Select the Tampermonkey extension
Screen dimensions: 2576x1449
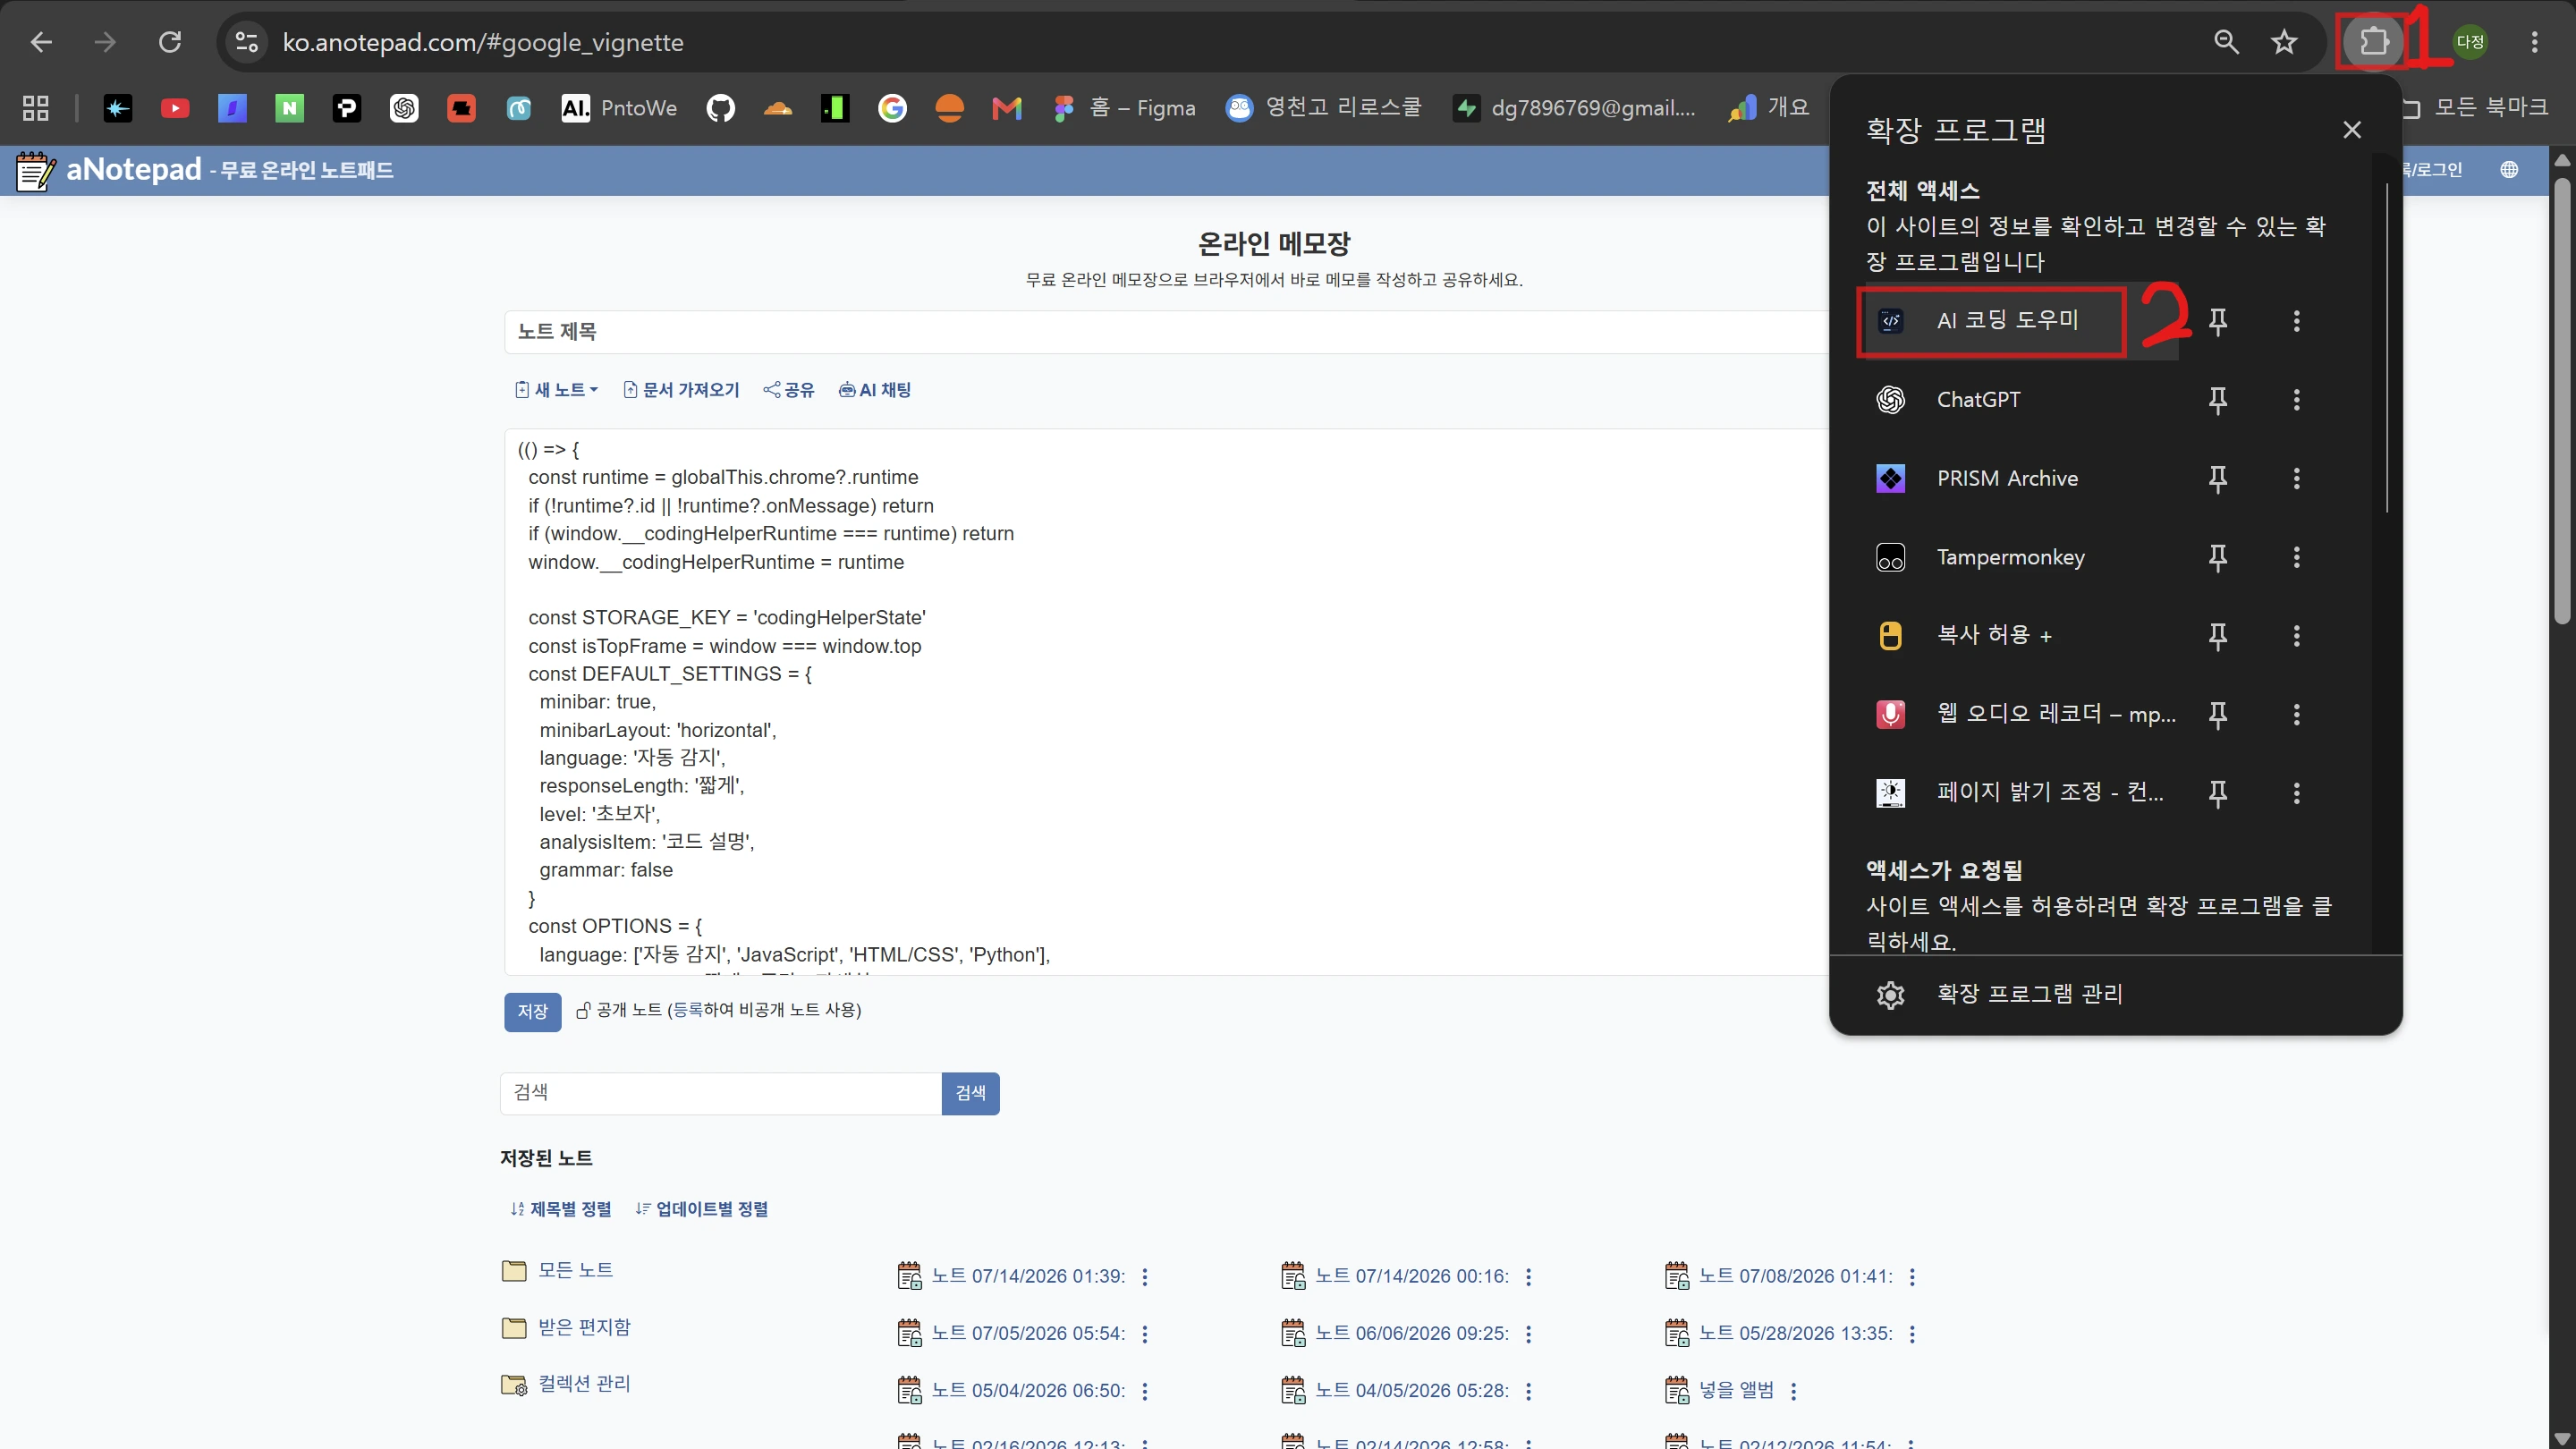click(2018, 557)
